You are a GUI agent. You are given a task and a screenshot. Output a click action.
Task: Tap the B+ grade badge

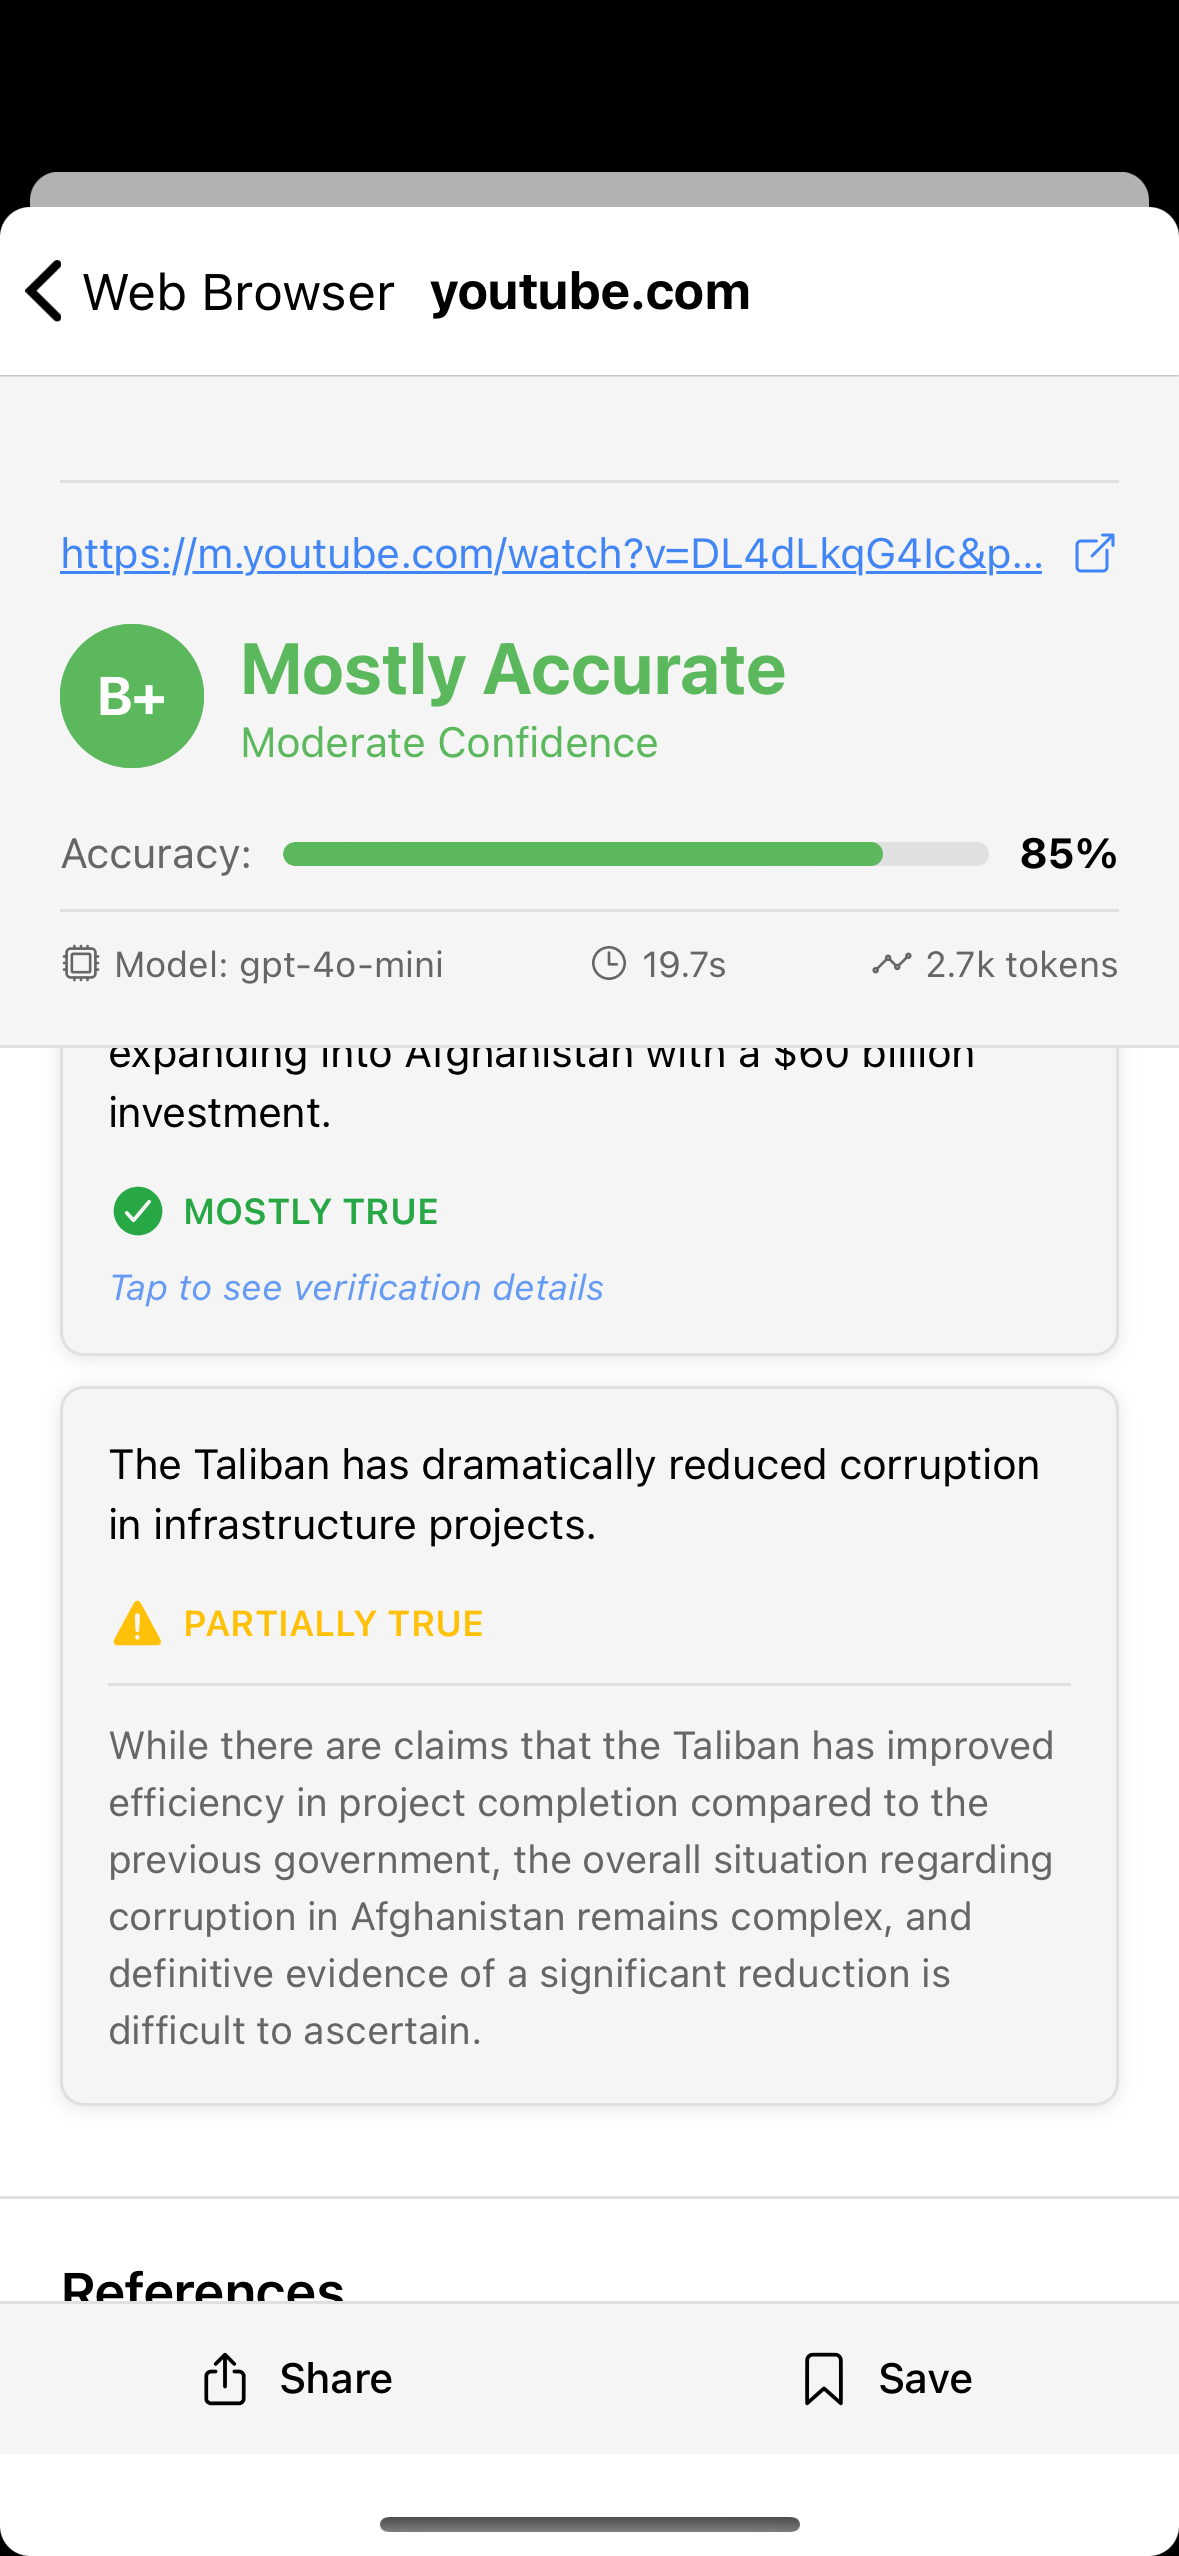pos(132,696)
